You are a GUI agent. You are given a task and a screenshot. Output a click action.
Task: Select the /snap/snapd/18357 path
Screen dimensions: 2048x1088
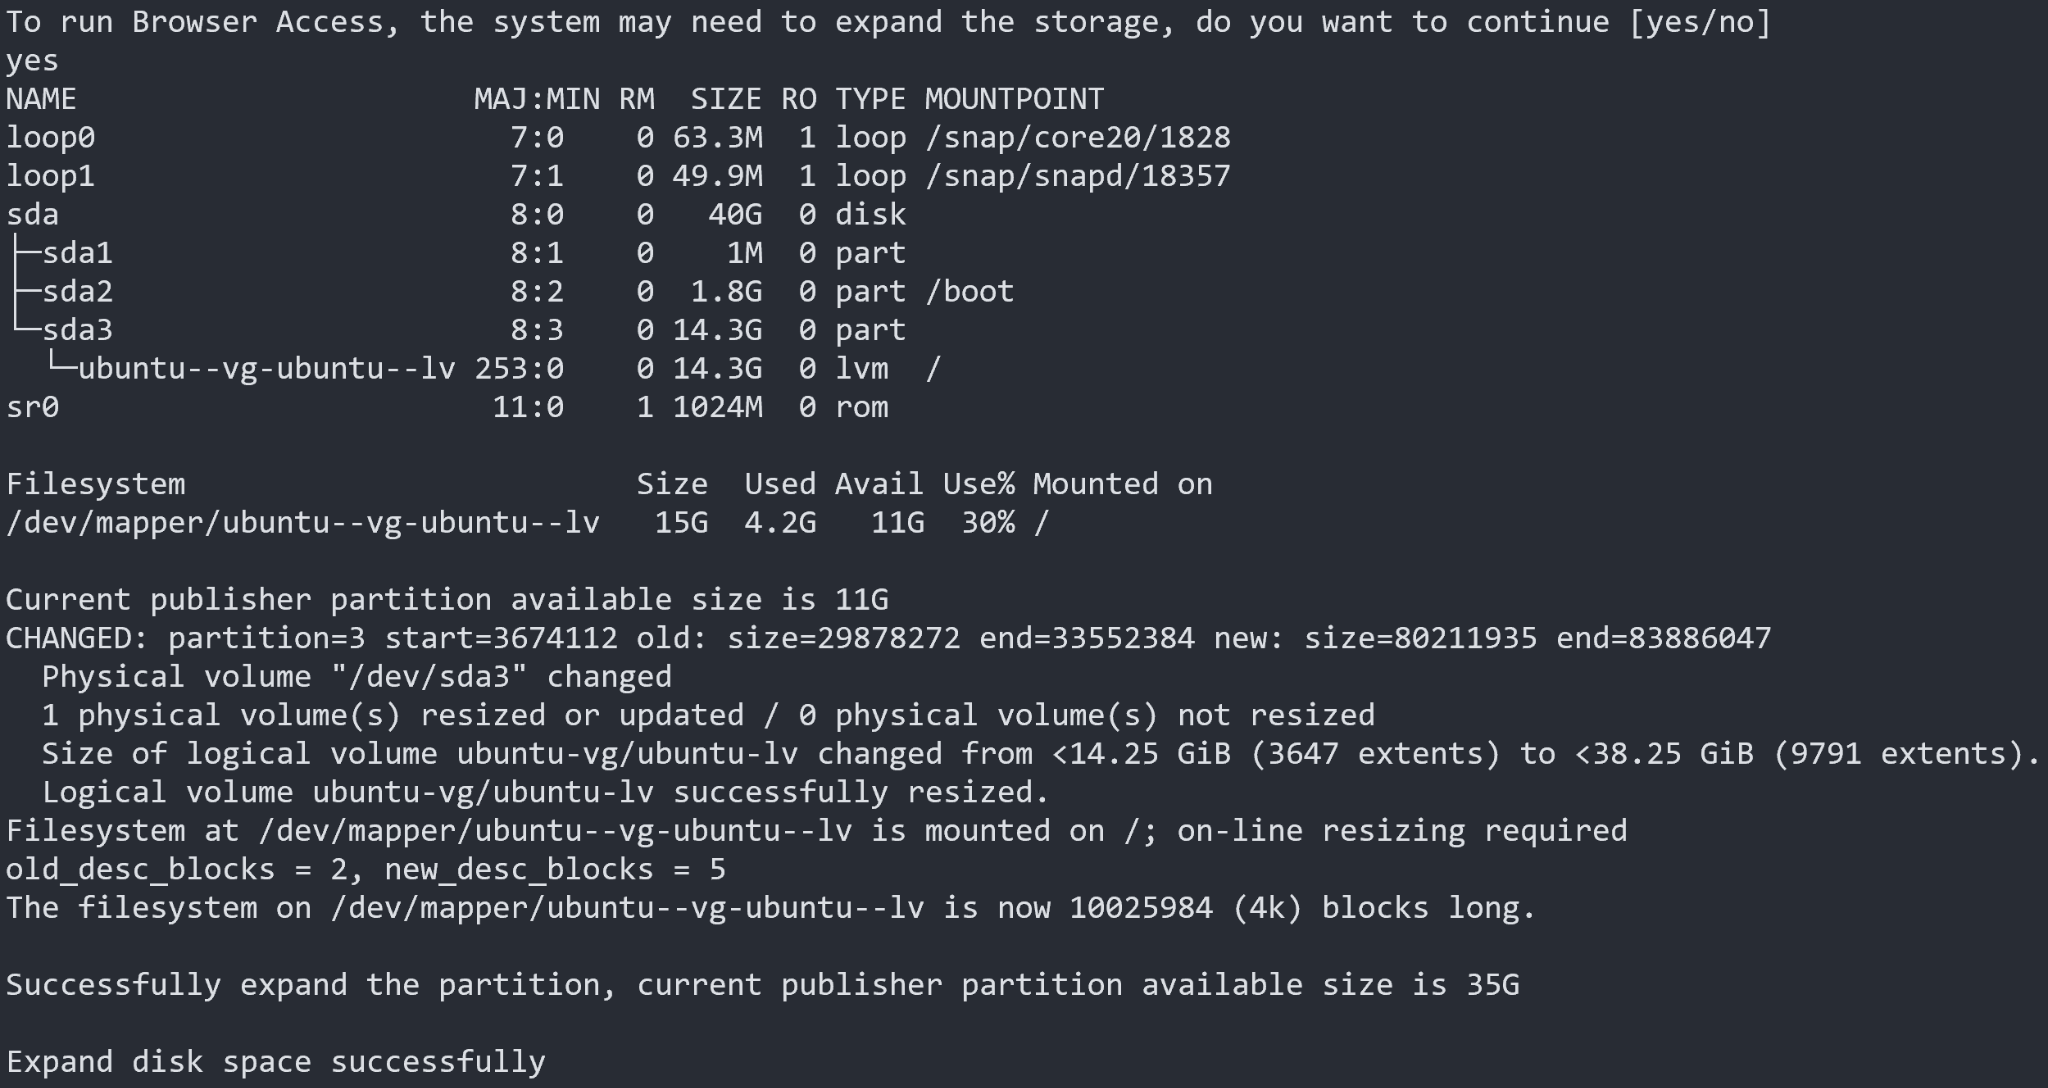click(1078, 176)
